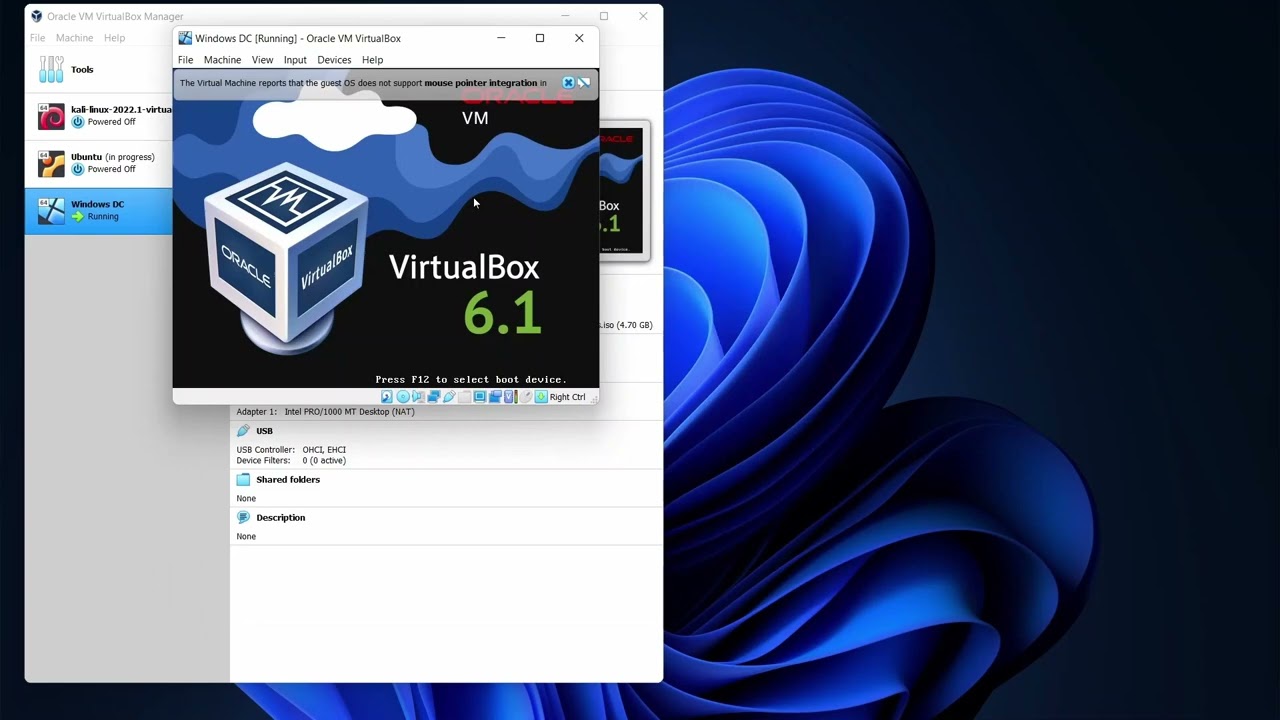
Task: Open File menu in Windows DC VM window
Action: click(x=186, y=60)
